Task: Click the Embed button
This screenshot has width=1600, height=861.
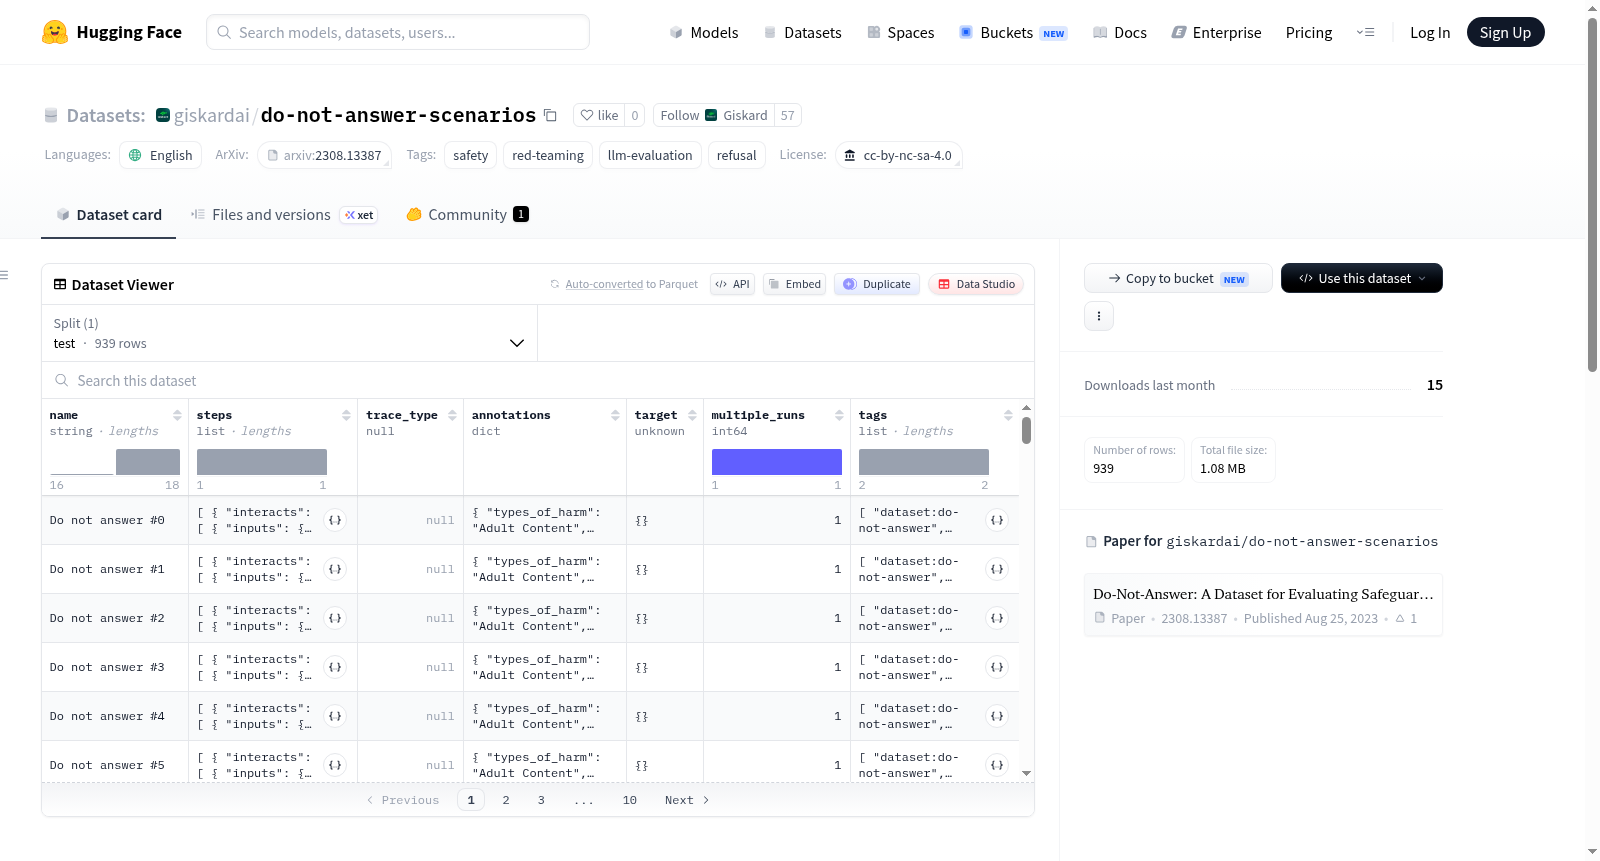Action: [795, 284]
